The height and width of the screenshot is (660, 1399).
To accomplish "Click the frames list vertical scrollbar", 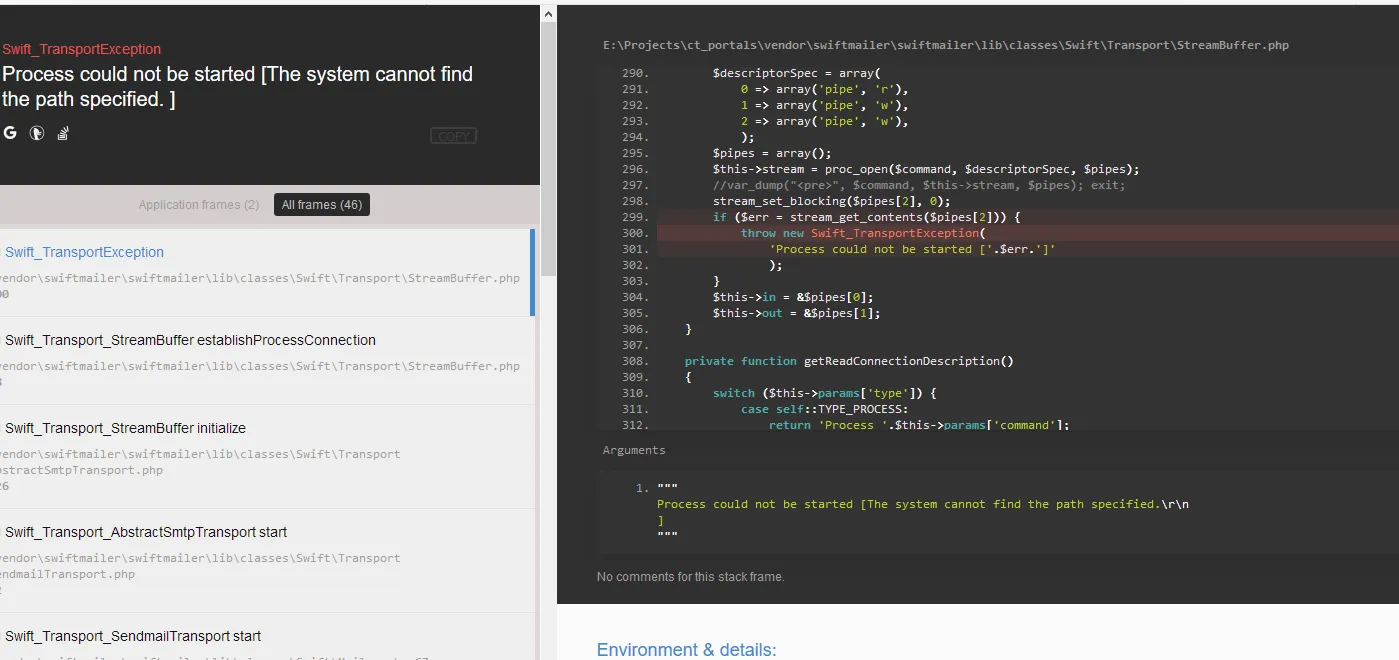I will [x=548, y=150].
